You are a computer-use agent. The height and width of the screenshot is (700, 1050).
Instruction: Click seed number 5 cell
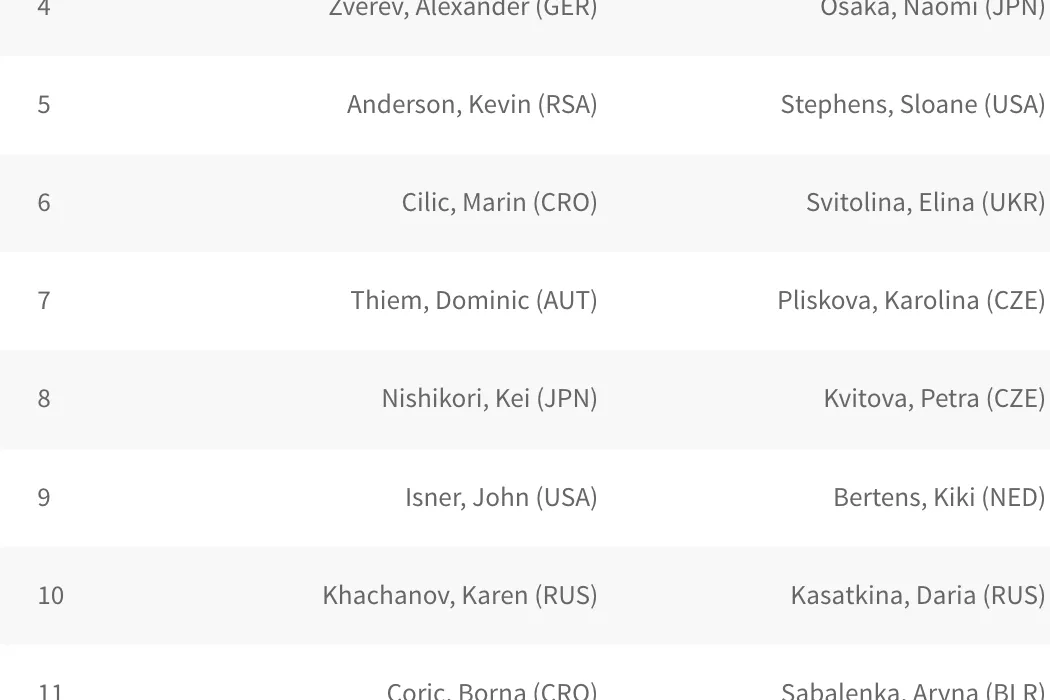point(44,105)
